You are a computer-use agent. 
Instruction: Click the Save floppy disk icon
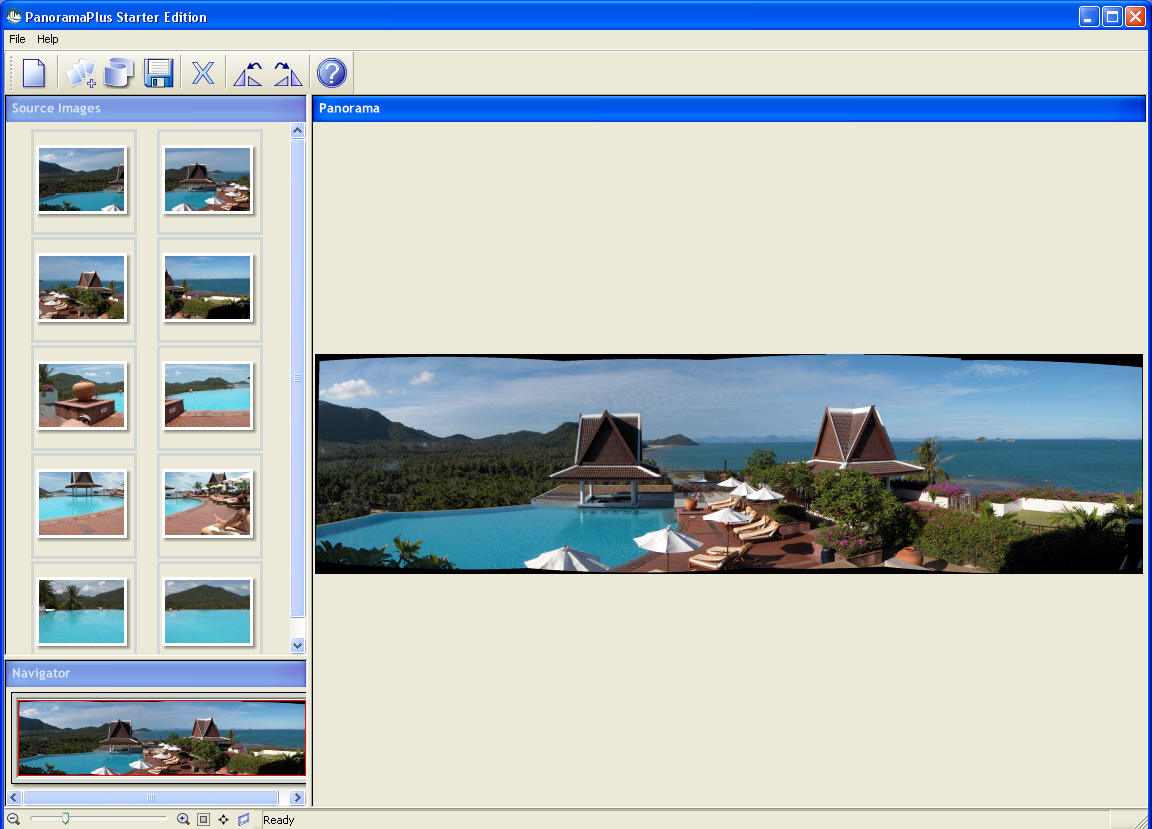158,73
